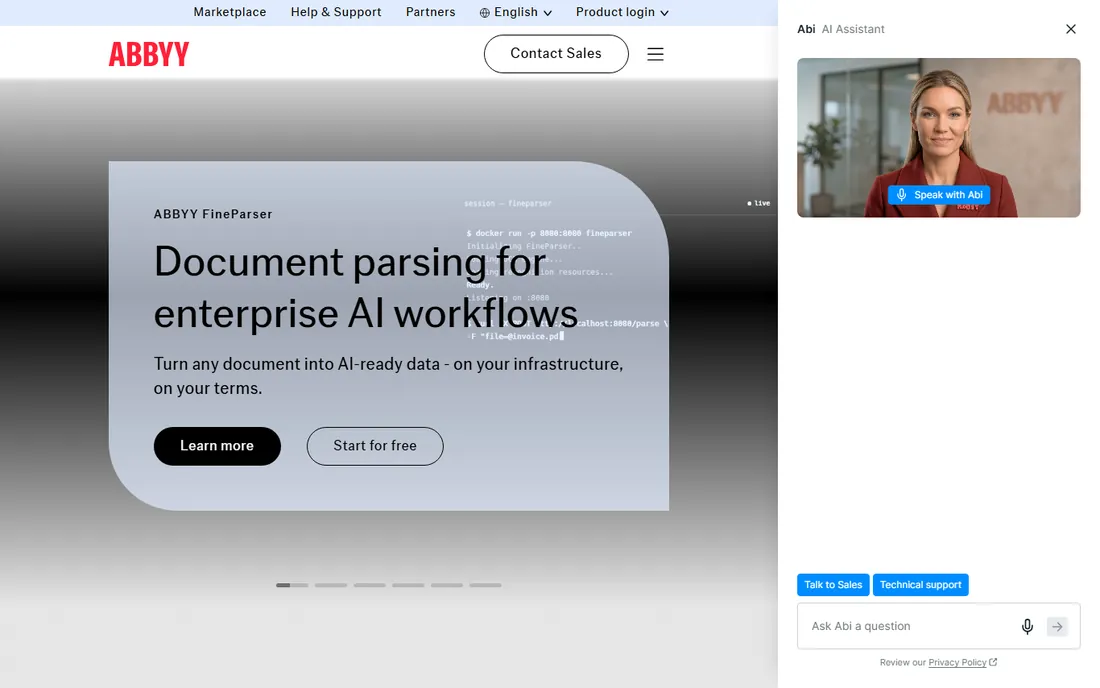
Task: Open the hamburger navigation menu
Action: coord(655,54)
